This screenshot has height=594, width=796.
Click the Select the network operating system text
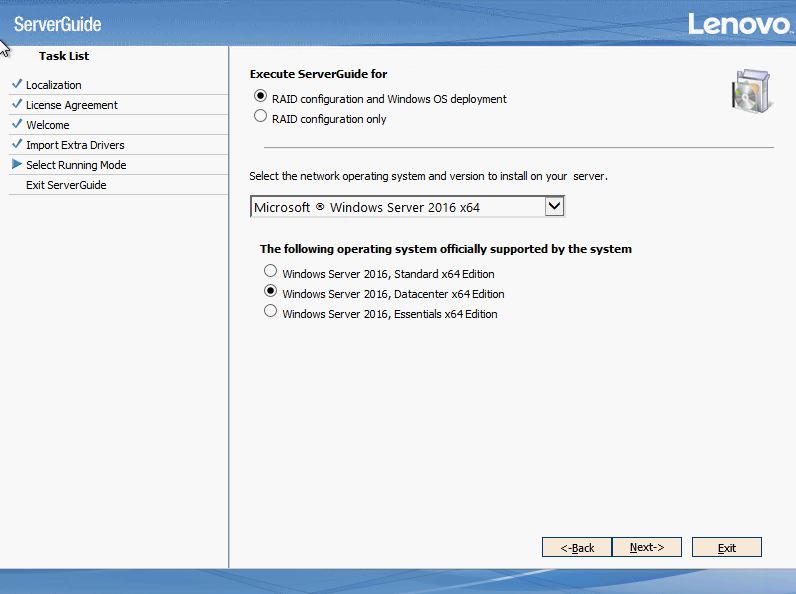pyautogui.click(x=428, y=176)
